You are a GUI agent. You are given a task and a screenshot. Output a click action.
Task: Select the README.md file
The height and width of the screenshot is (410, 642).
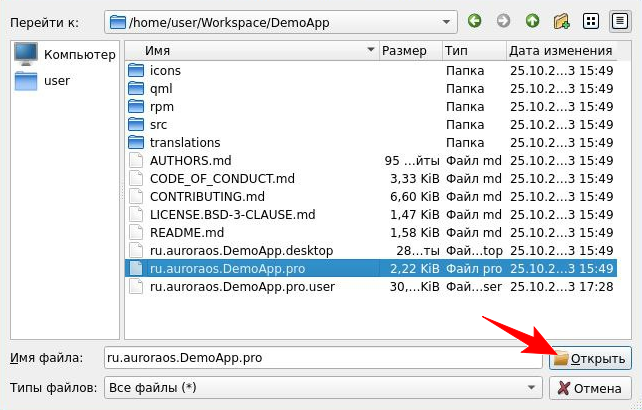(186, 233)
